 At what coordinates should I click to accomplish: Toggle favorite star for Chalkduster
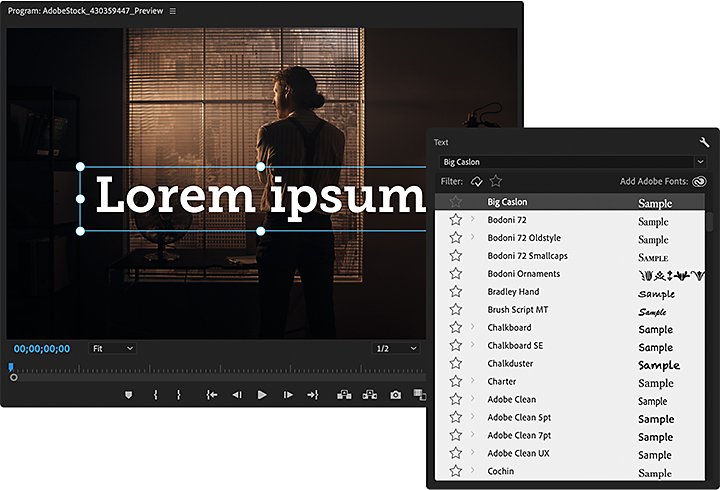point(456,363)
